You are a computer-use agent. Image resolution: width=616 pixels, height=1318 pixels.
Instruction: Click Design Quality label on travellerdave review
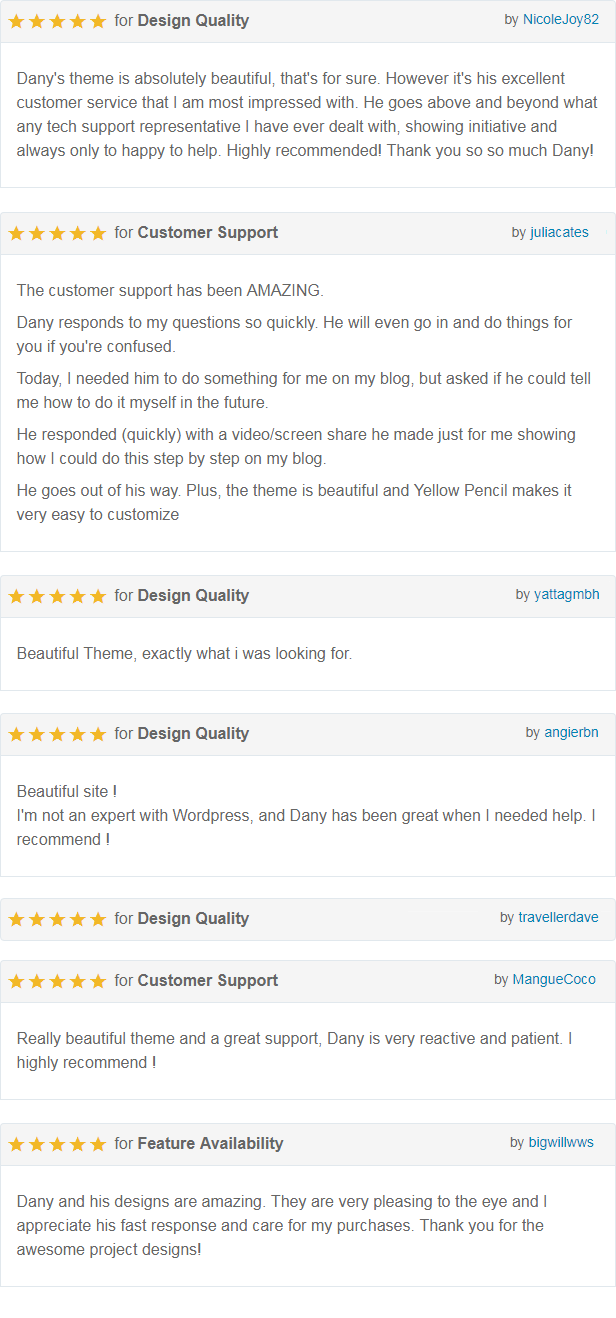tap(193, 918)
